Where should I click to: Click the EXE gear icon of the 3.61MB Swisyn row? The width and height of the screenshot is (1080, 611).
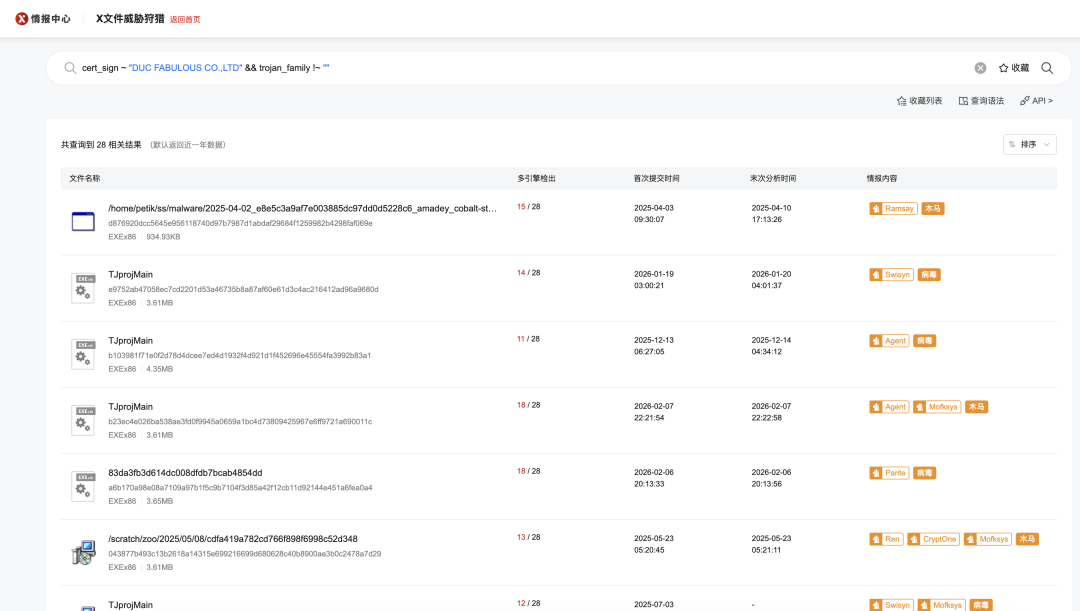pos(83,287)
